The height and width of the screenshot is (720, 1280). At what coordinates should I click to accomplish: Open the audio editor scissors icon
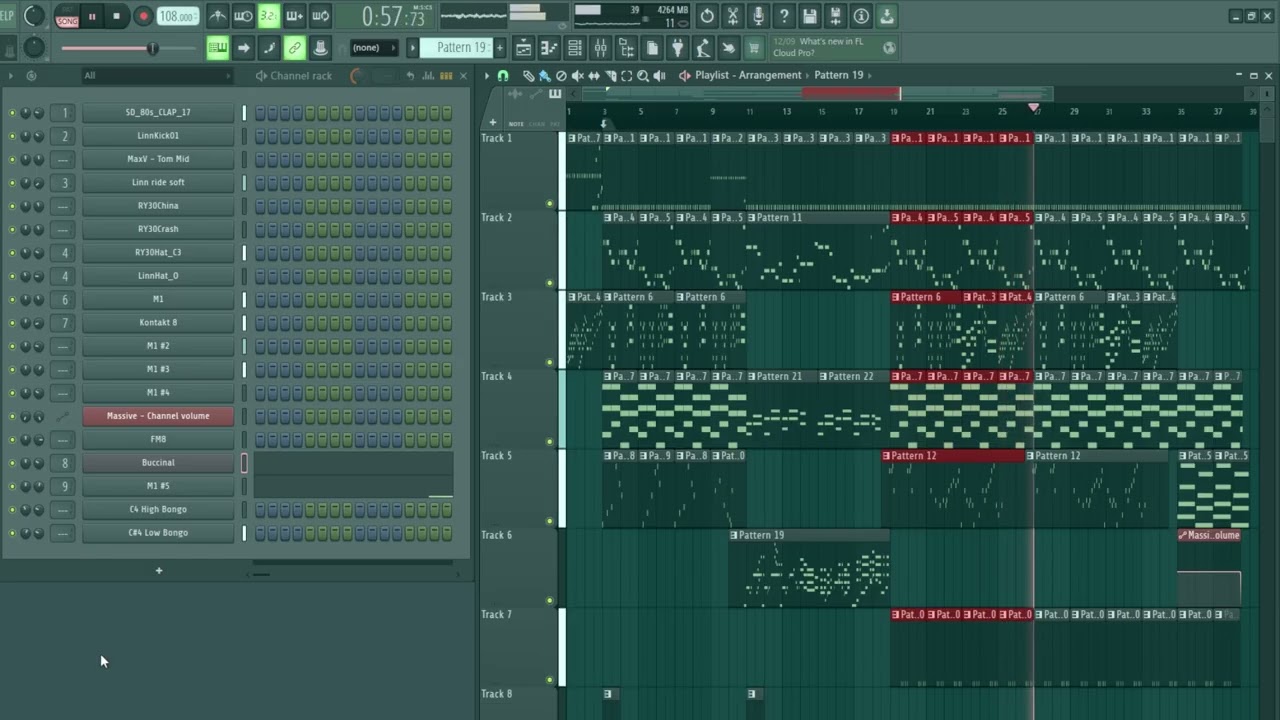(x=733, y=16)
